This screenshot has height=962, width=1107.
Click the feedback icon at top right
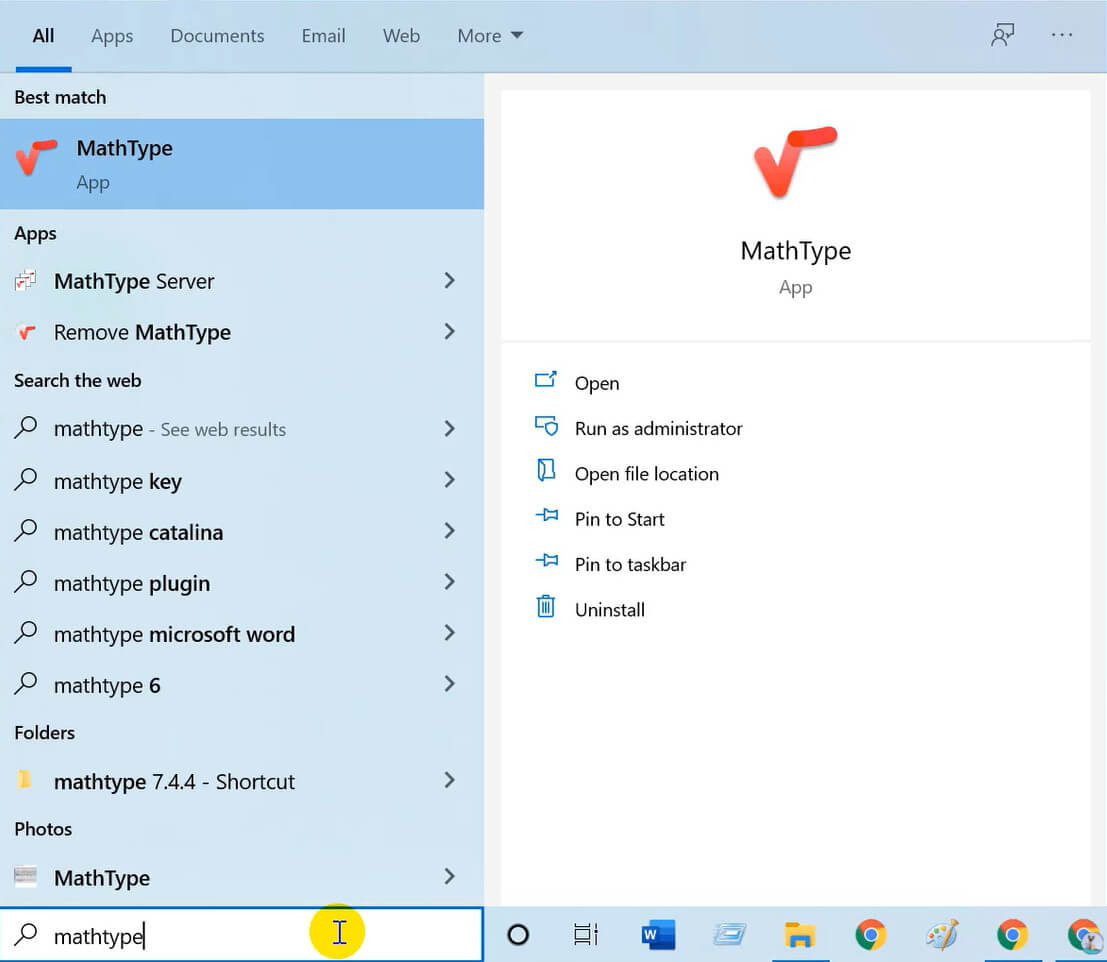[x=1002, y=35]
